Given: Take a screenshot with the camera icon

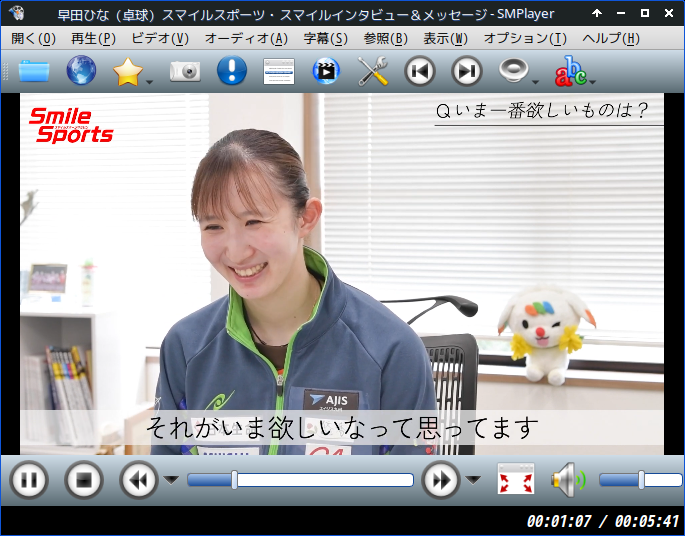Looking at the screenshot, I should pos(185,71).
